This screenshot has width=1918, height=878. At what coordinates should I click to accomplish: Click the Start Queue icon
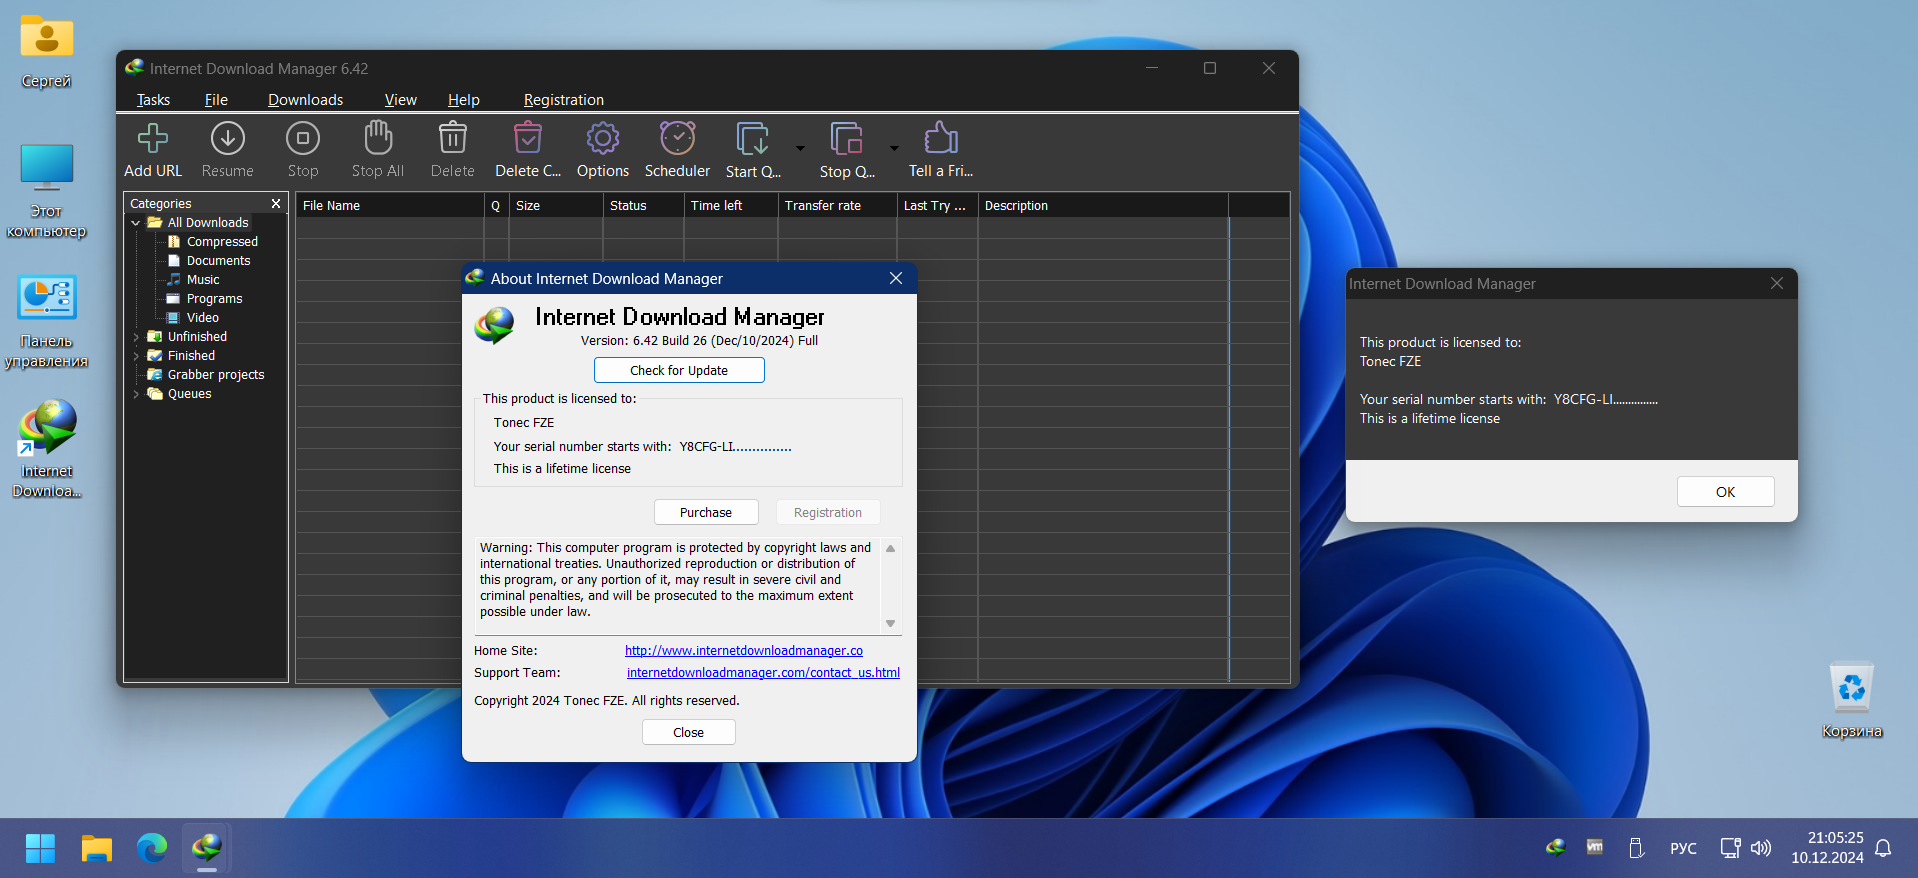pyautogui.click(x=753, y=140)
